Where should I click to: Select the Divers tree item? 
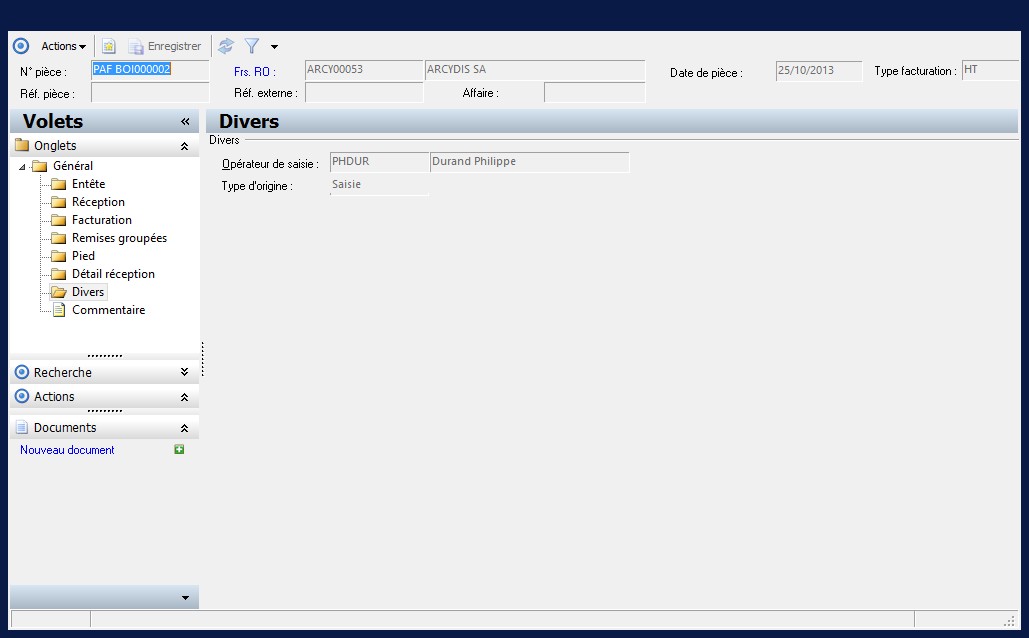coord(88,292)
